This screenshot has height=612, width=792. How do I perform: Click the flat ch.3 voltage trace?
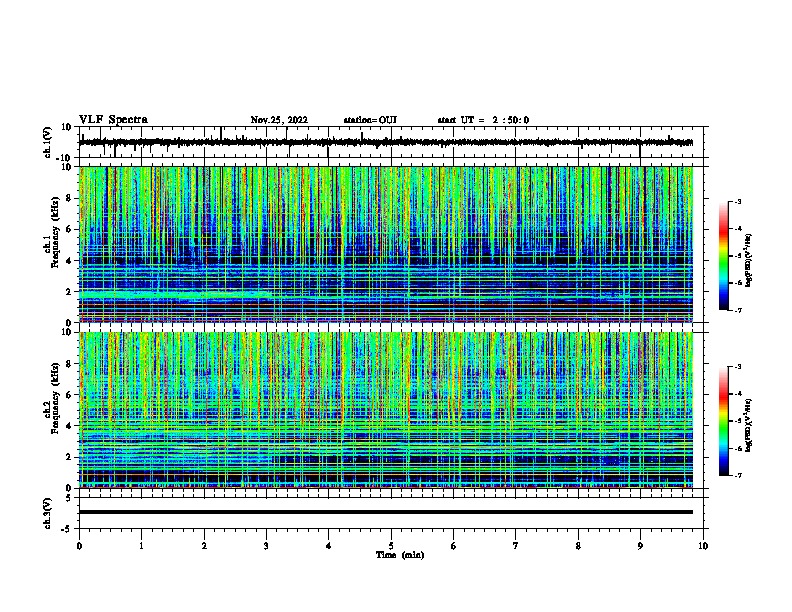pyautogui.click(x=386, y=512)
